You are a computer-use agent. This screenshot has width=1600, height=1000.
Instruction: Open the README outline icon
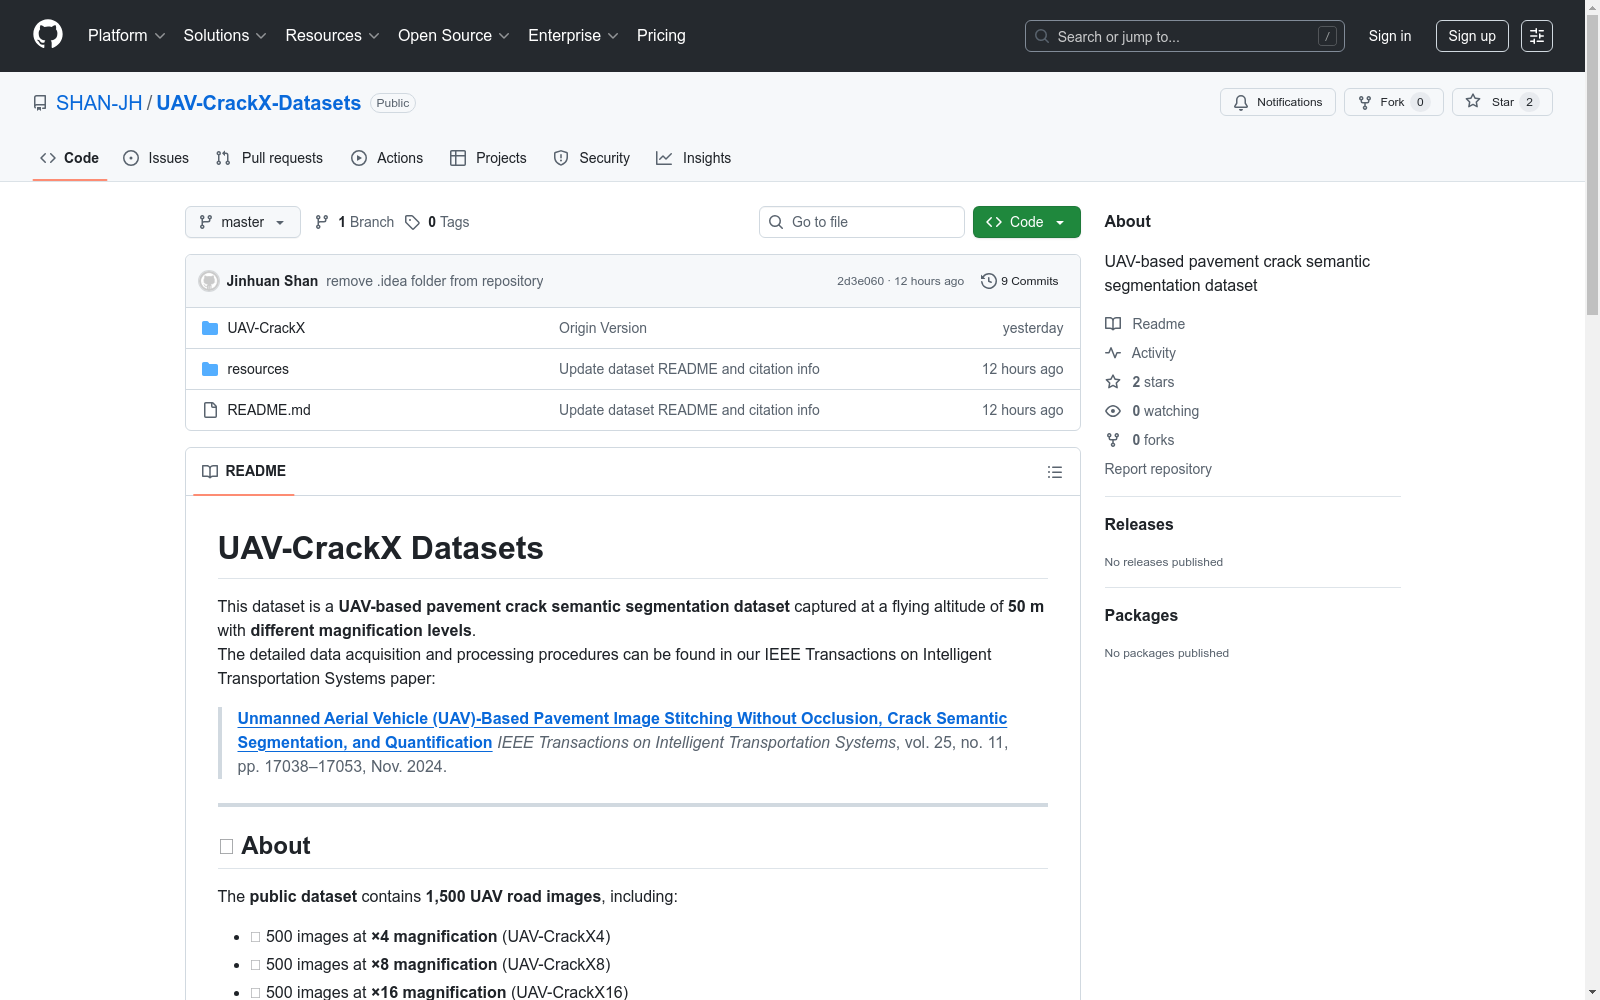[1055, 472]
